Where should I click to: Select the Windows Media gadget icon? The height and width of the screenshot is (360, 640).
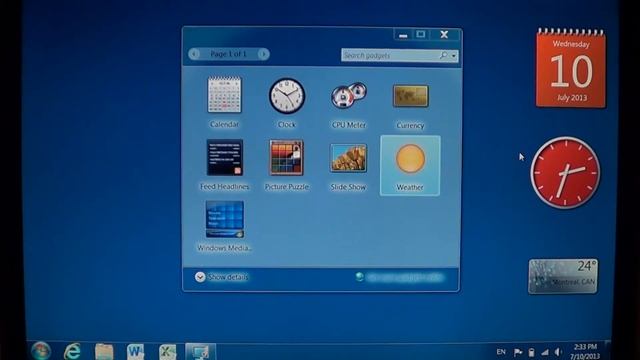coord(224,219)
